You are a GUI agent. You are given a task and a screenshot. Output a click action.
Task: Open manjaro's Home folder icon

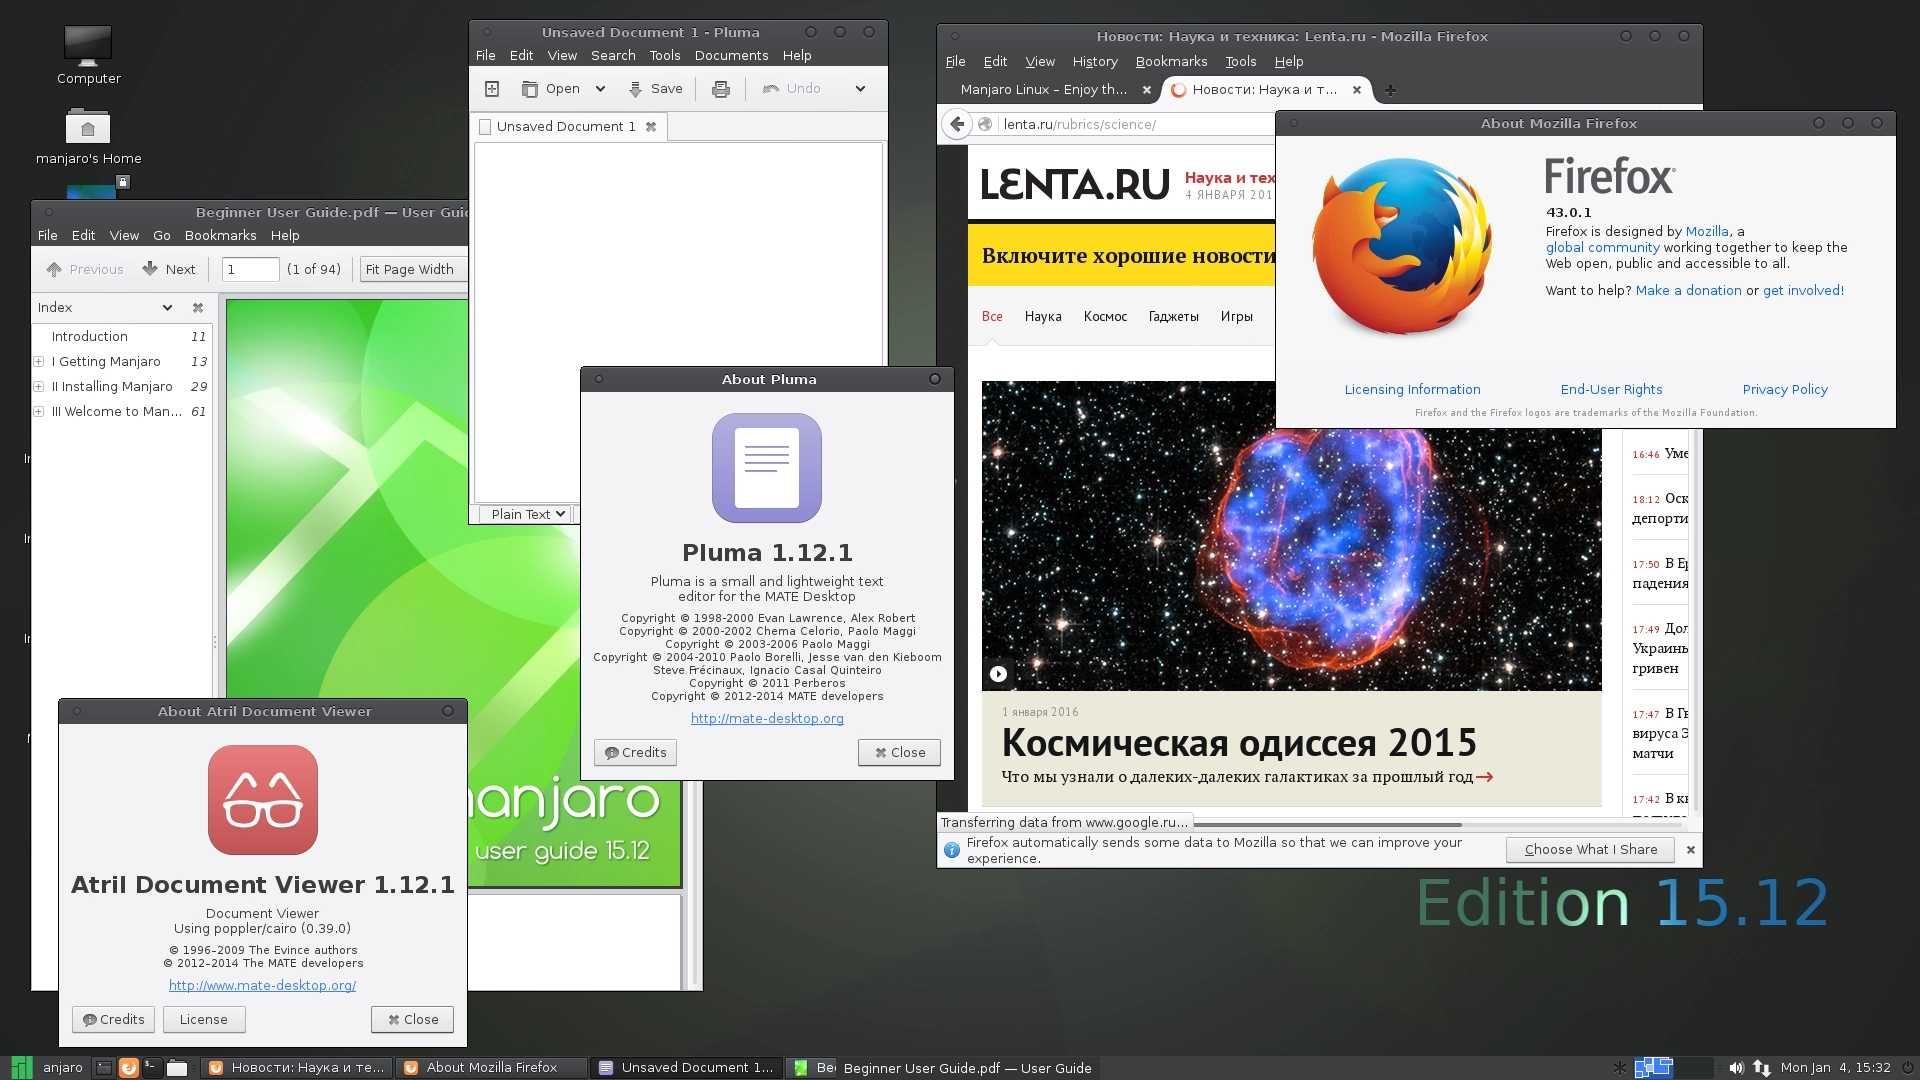(88, 137)
